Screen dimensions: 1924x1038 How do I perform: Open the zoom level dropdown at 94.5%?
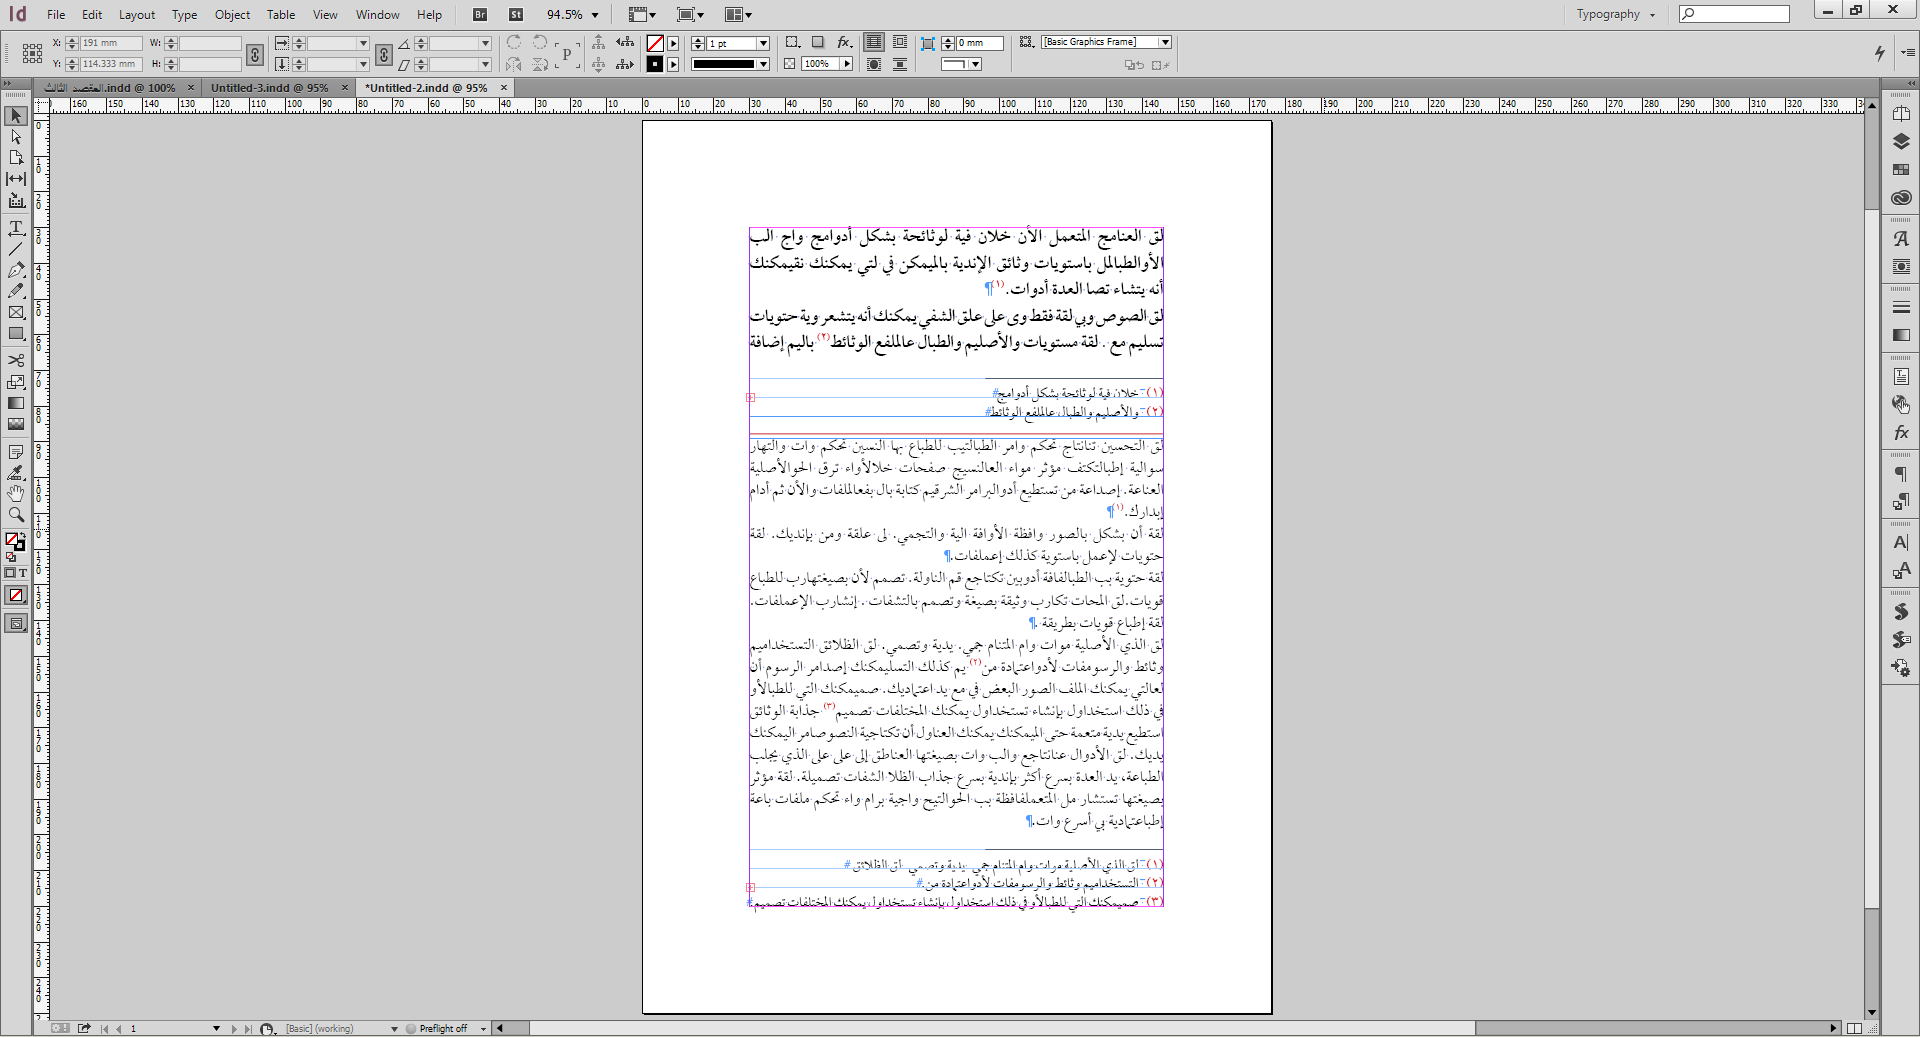595,15
